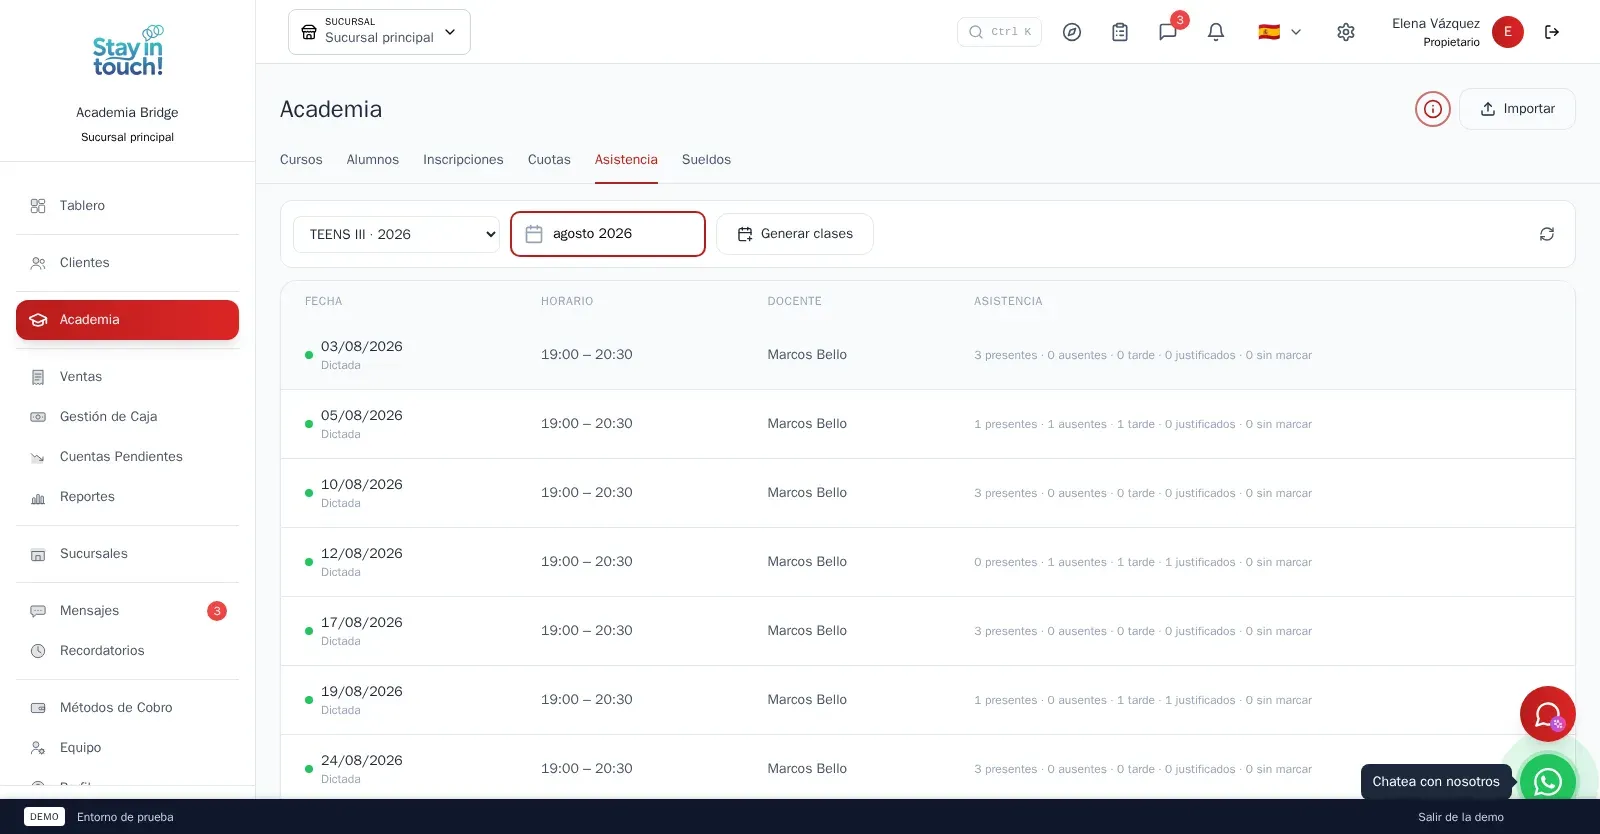
Task: Open Sucursales in sidebar
Action: click(x=128, y=554)
